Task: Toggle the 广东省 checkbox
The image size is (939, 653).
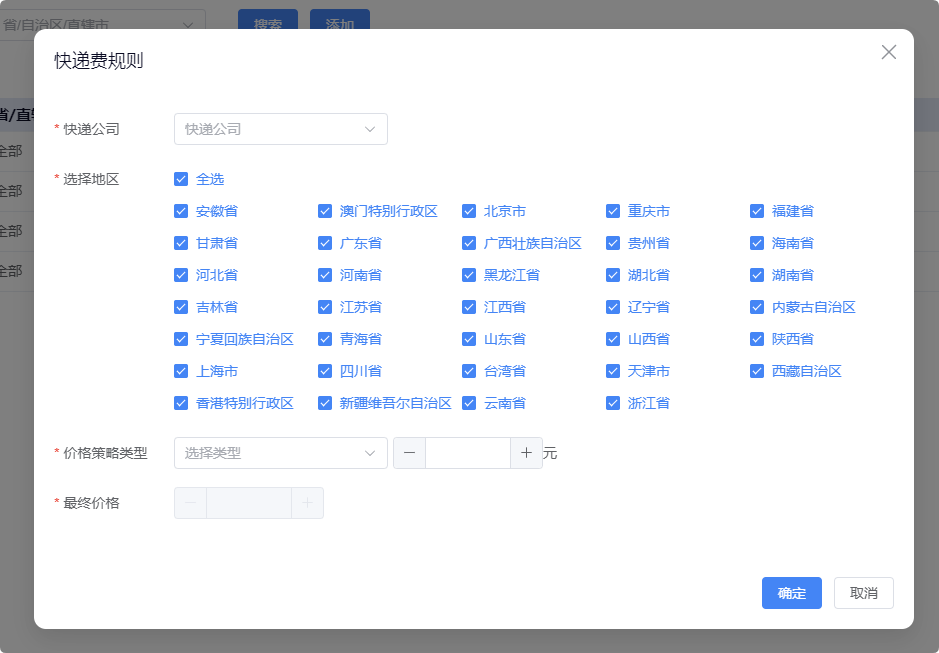Action: point(325,243)
